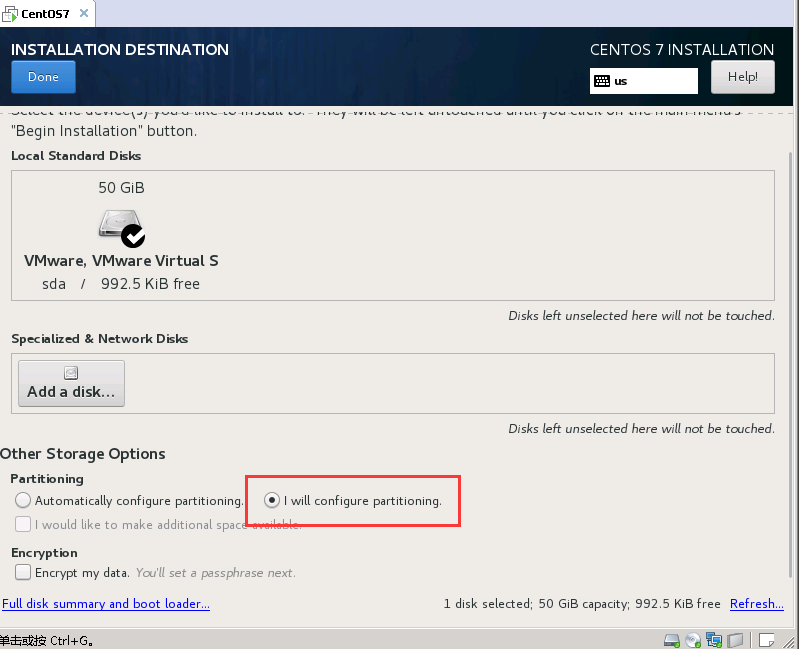
Task: Click the blue Done button
Action: (x=43, y=77)
